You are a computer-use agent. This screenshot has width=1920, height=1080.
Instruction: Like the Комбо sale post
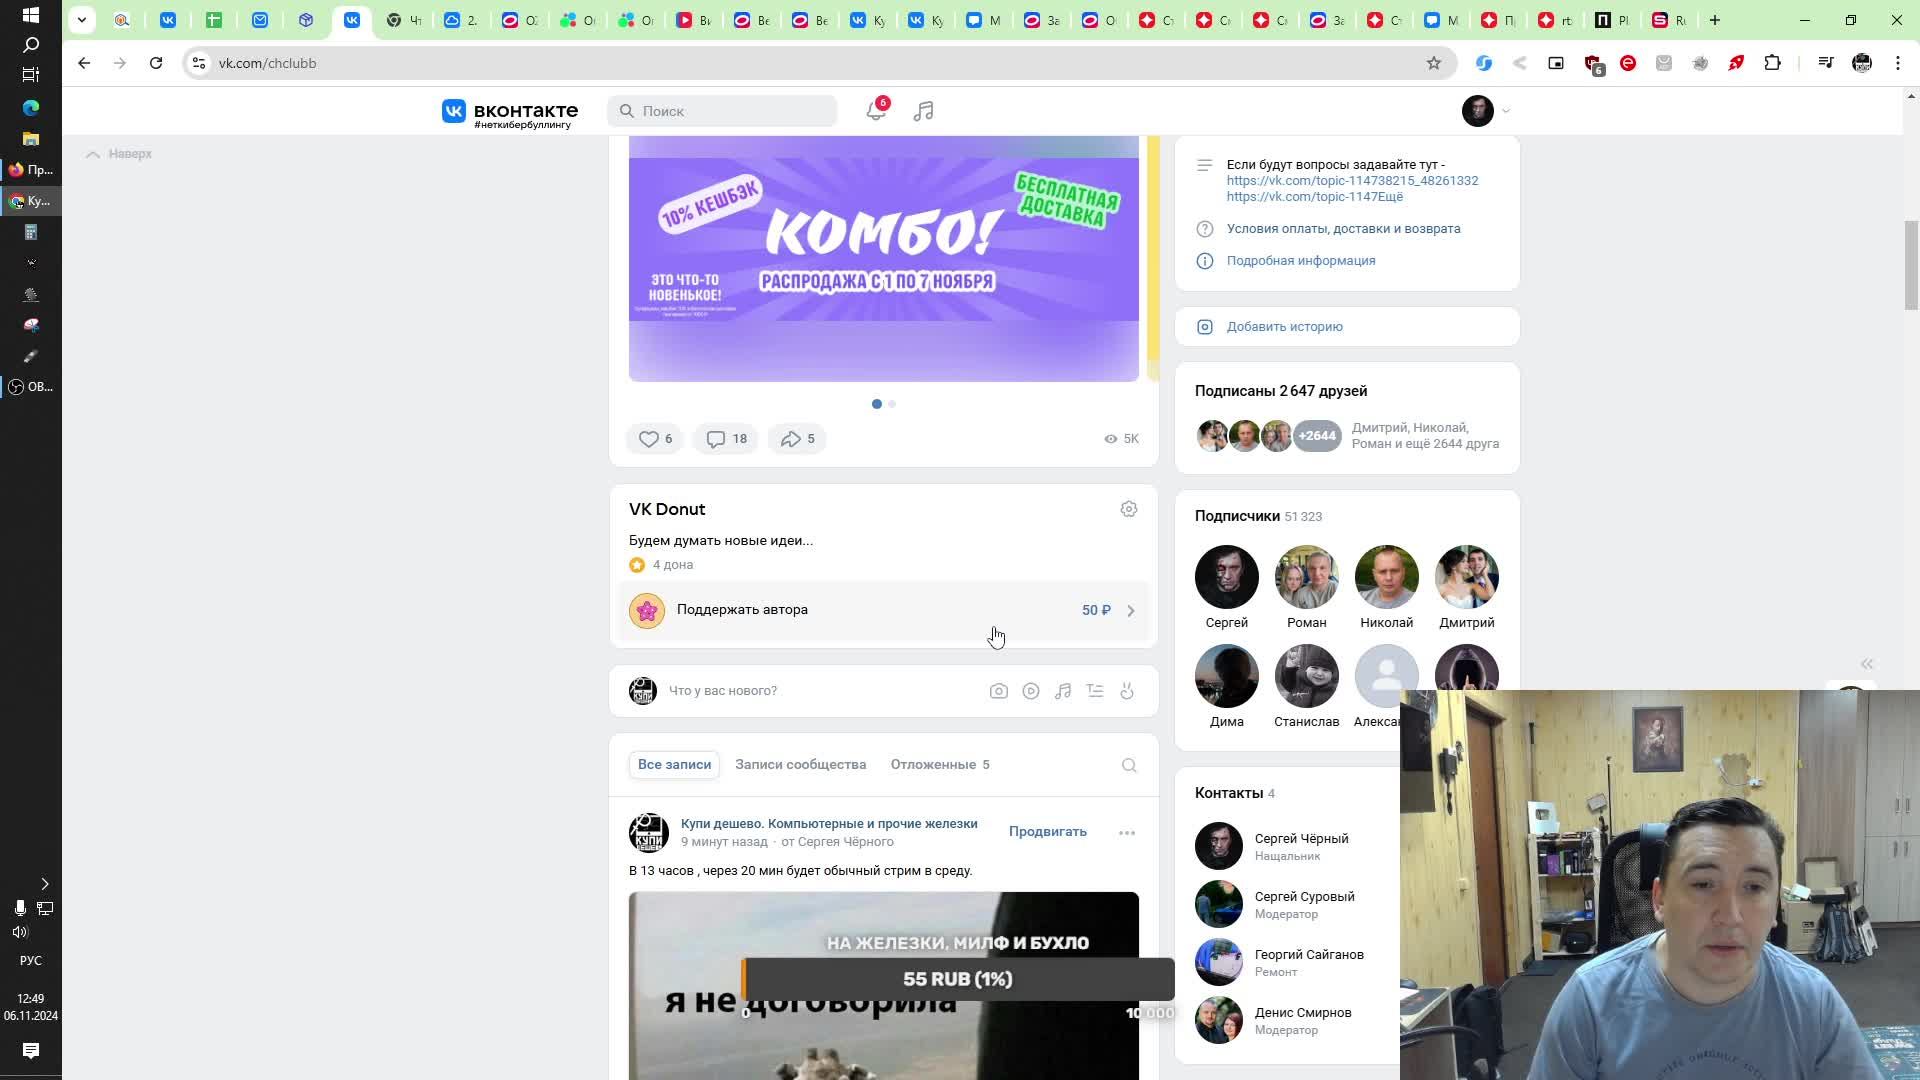coord(654,439)
